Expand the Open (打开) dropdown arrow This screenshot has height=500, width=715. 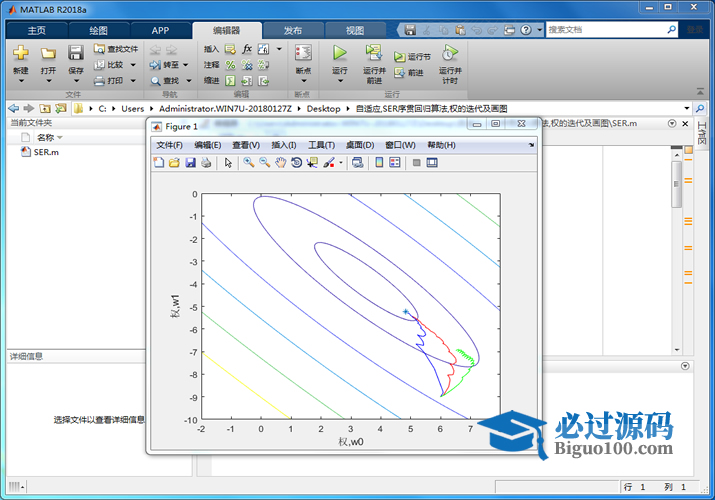coord(48,81)
